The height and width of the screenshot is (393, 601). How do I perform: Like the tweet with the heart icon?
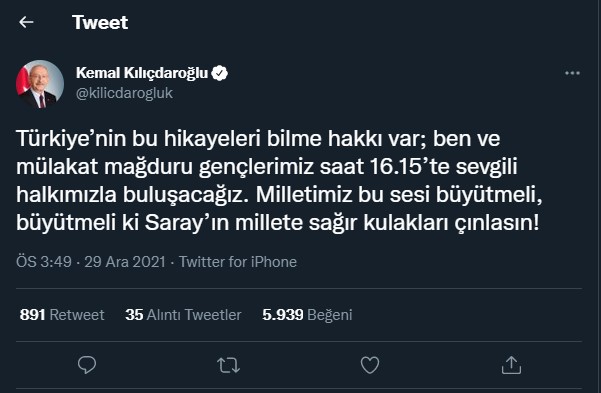tap(370, 365)
